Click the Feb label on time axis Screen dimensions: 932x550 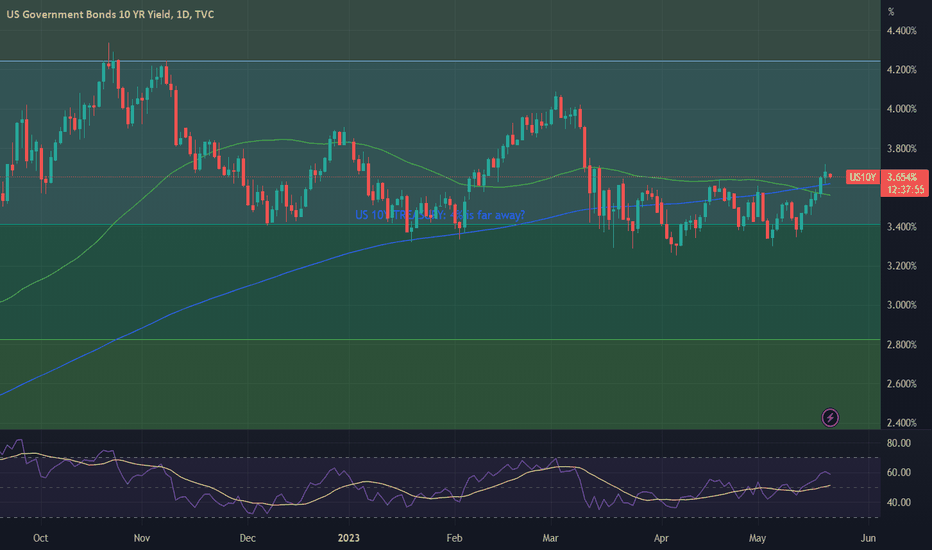pyautogui.click(x=454, y=538)
